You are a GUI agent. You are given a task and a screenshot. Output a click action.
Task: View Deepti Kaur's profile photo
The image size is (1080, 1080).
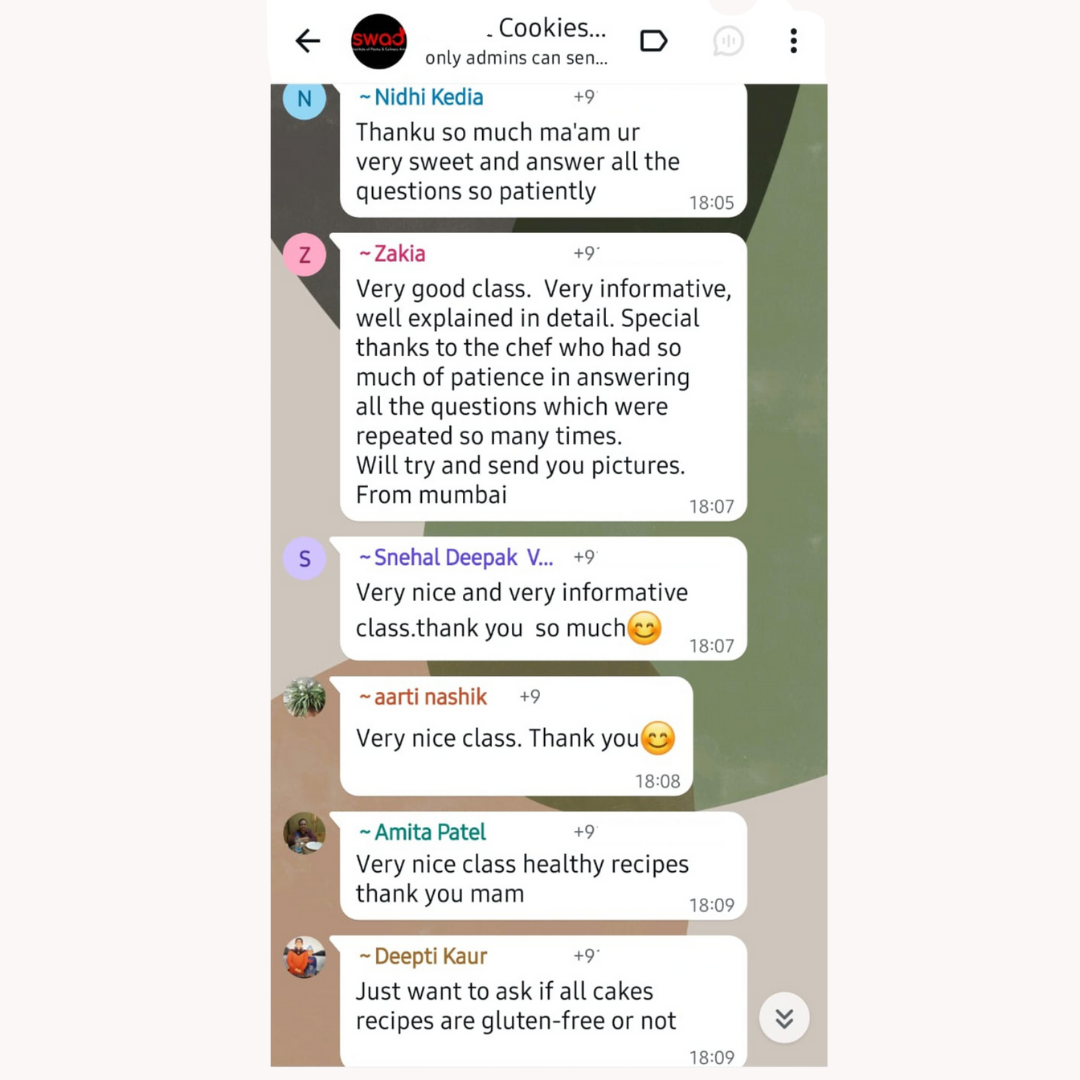tap(304, 957)
